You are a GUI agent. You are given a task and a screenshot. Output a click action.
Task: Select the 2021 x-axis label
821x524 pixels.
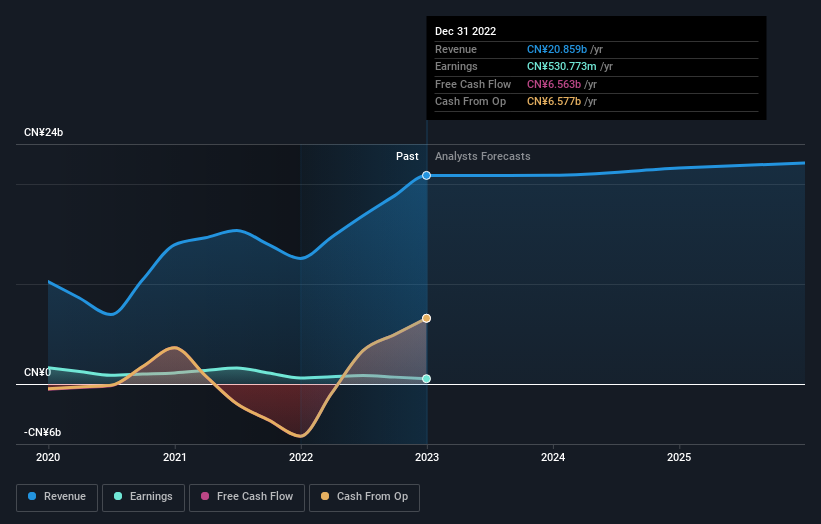174,457
